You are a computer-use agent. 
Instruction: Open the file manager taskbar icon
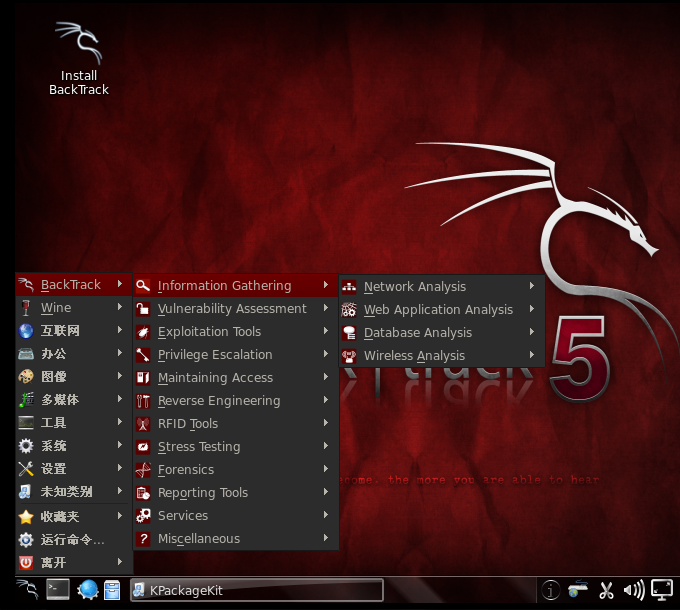112,590
